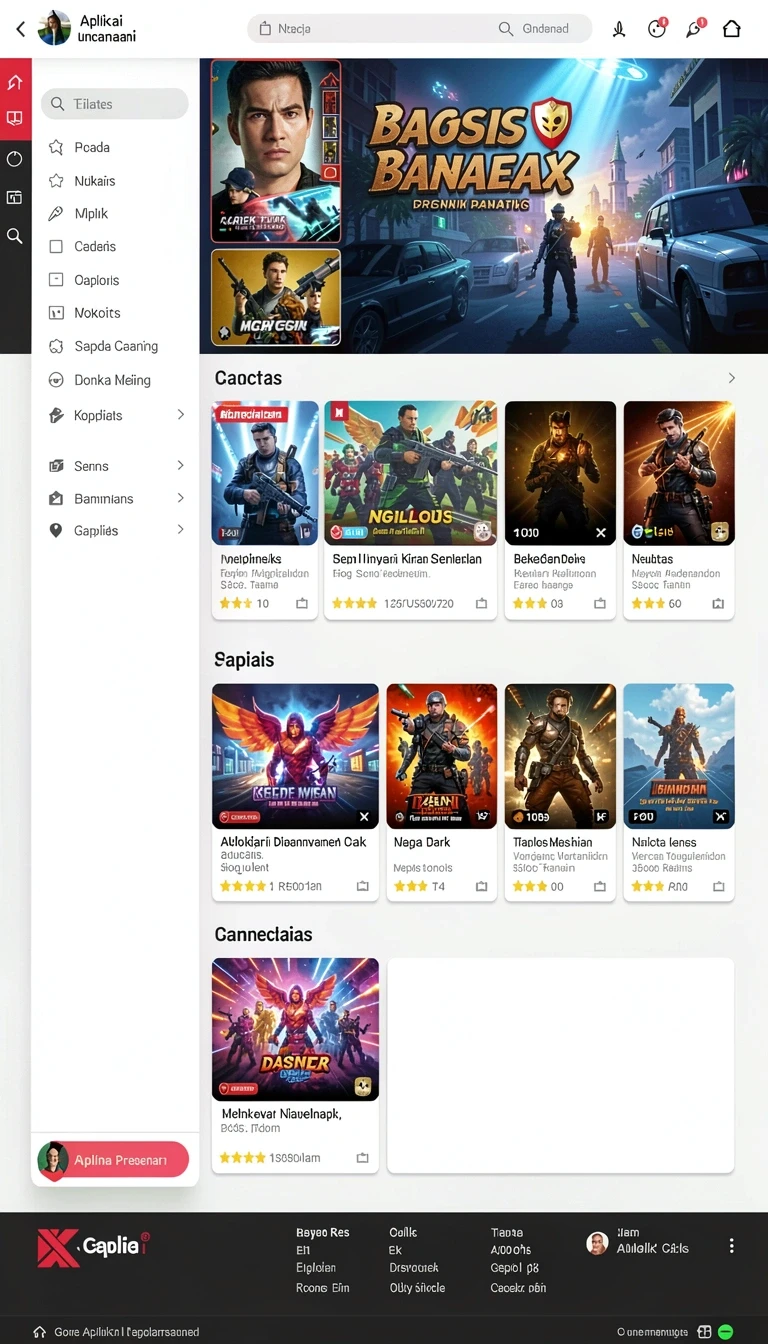The width and height of the screenshot is (768, 1344).
Task: Open the Tlaplos Meshian card image
Action: [560, 756]
